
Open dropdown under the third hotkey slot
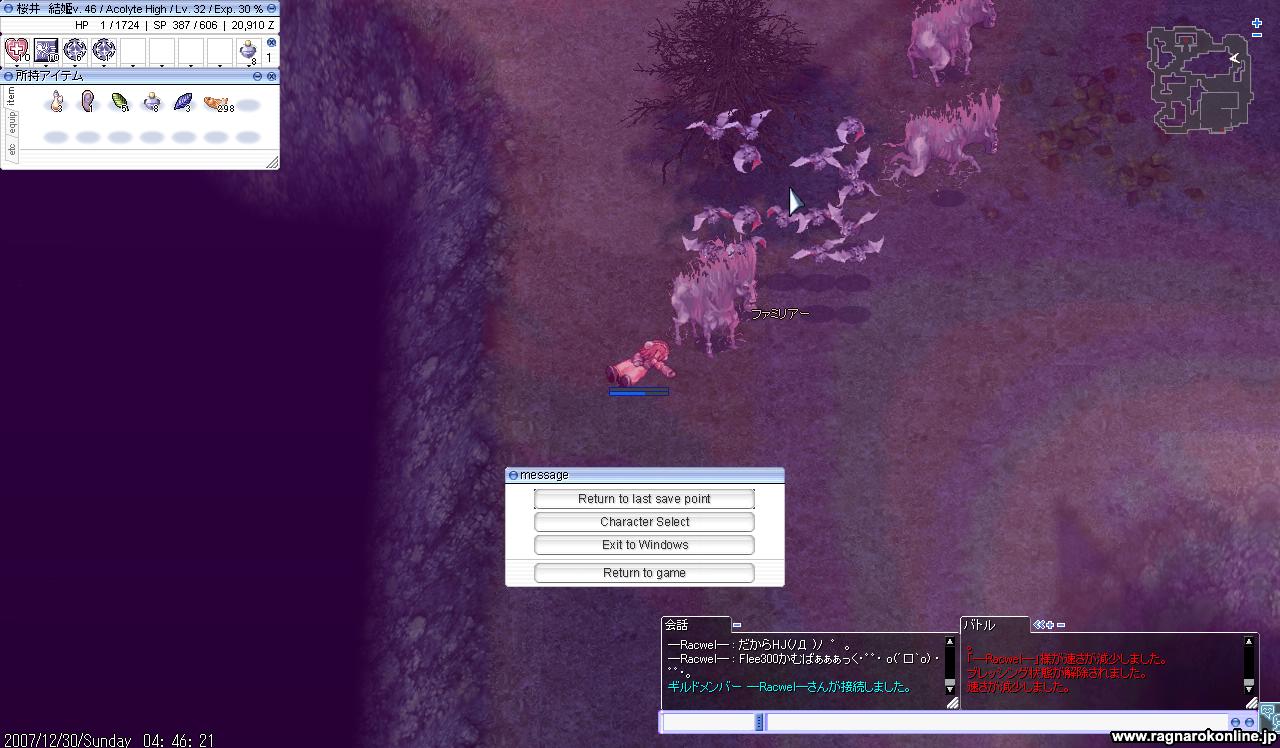(75, 67)
